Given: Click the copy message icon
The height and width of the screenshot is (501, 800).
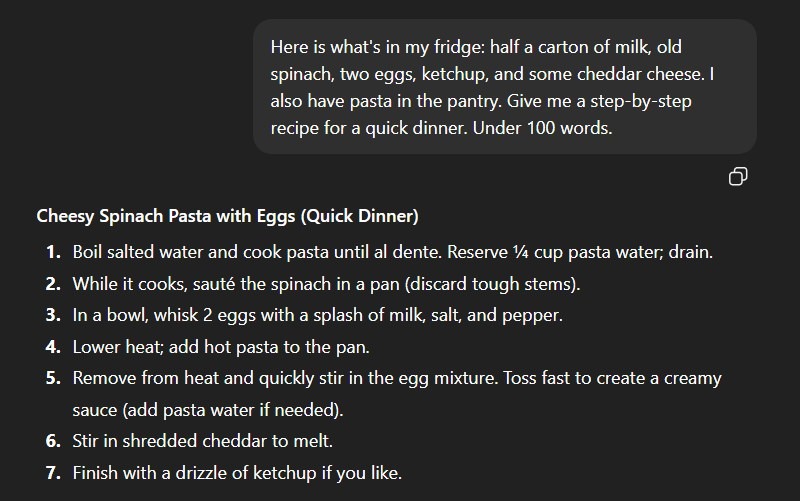Looking at the screenshot, I should coord(739,177).
